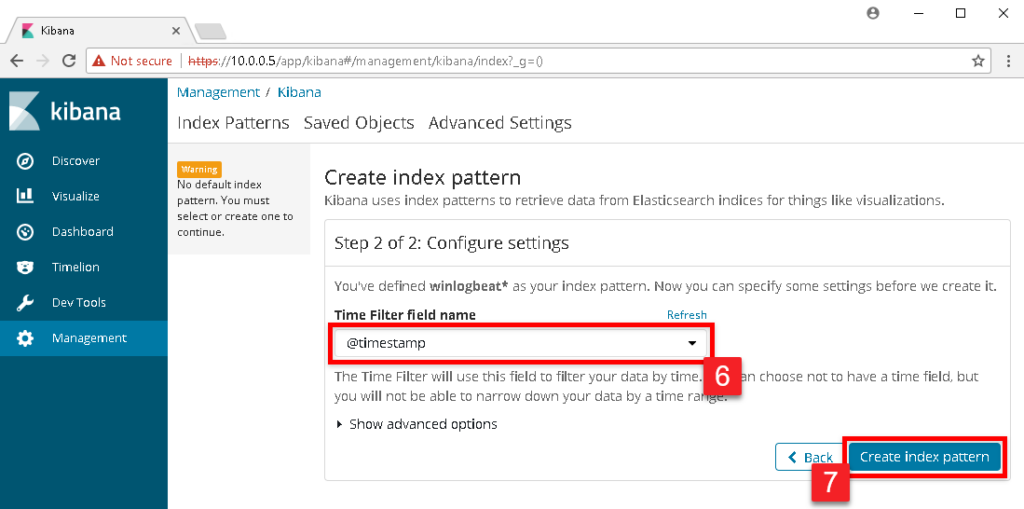This screenshot has height=509, width=1024.
Task: Click the Management gear icon
Action: click(25, 338)
